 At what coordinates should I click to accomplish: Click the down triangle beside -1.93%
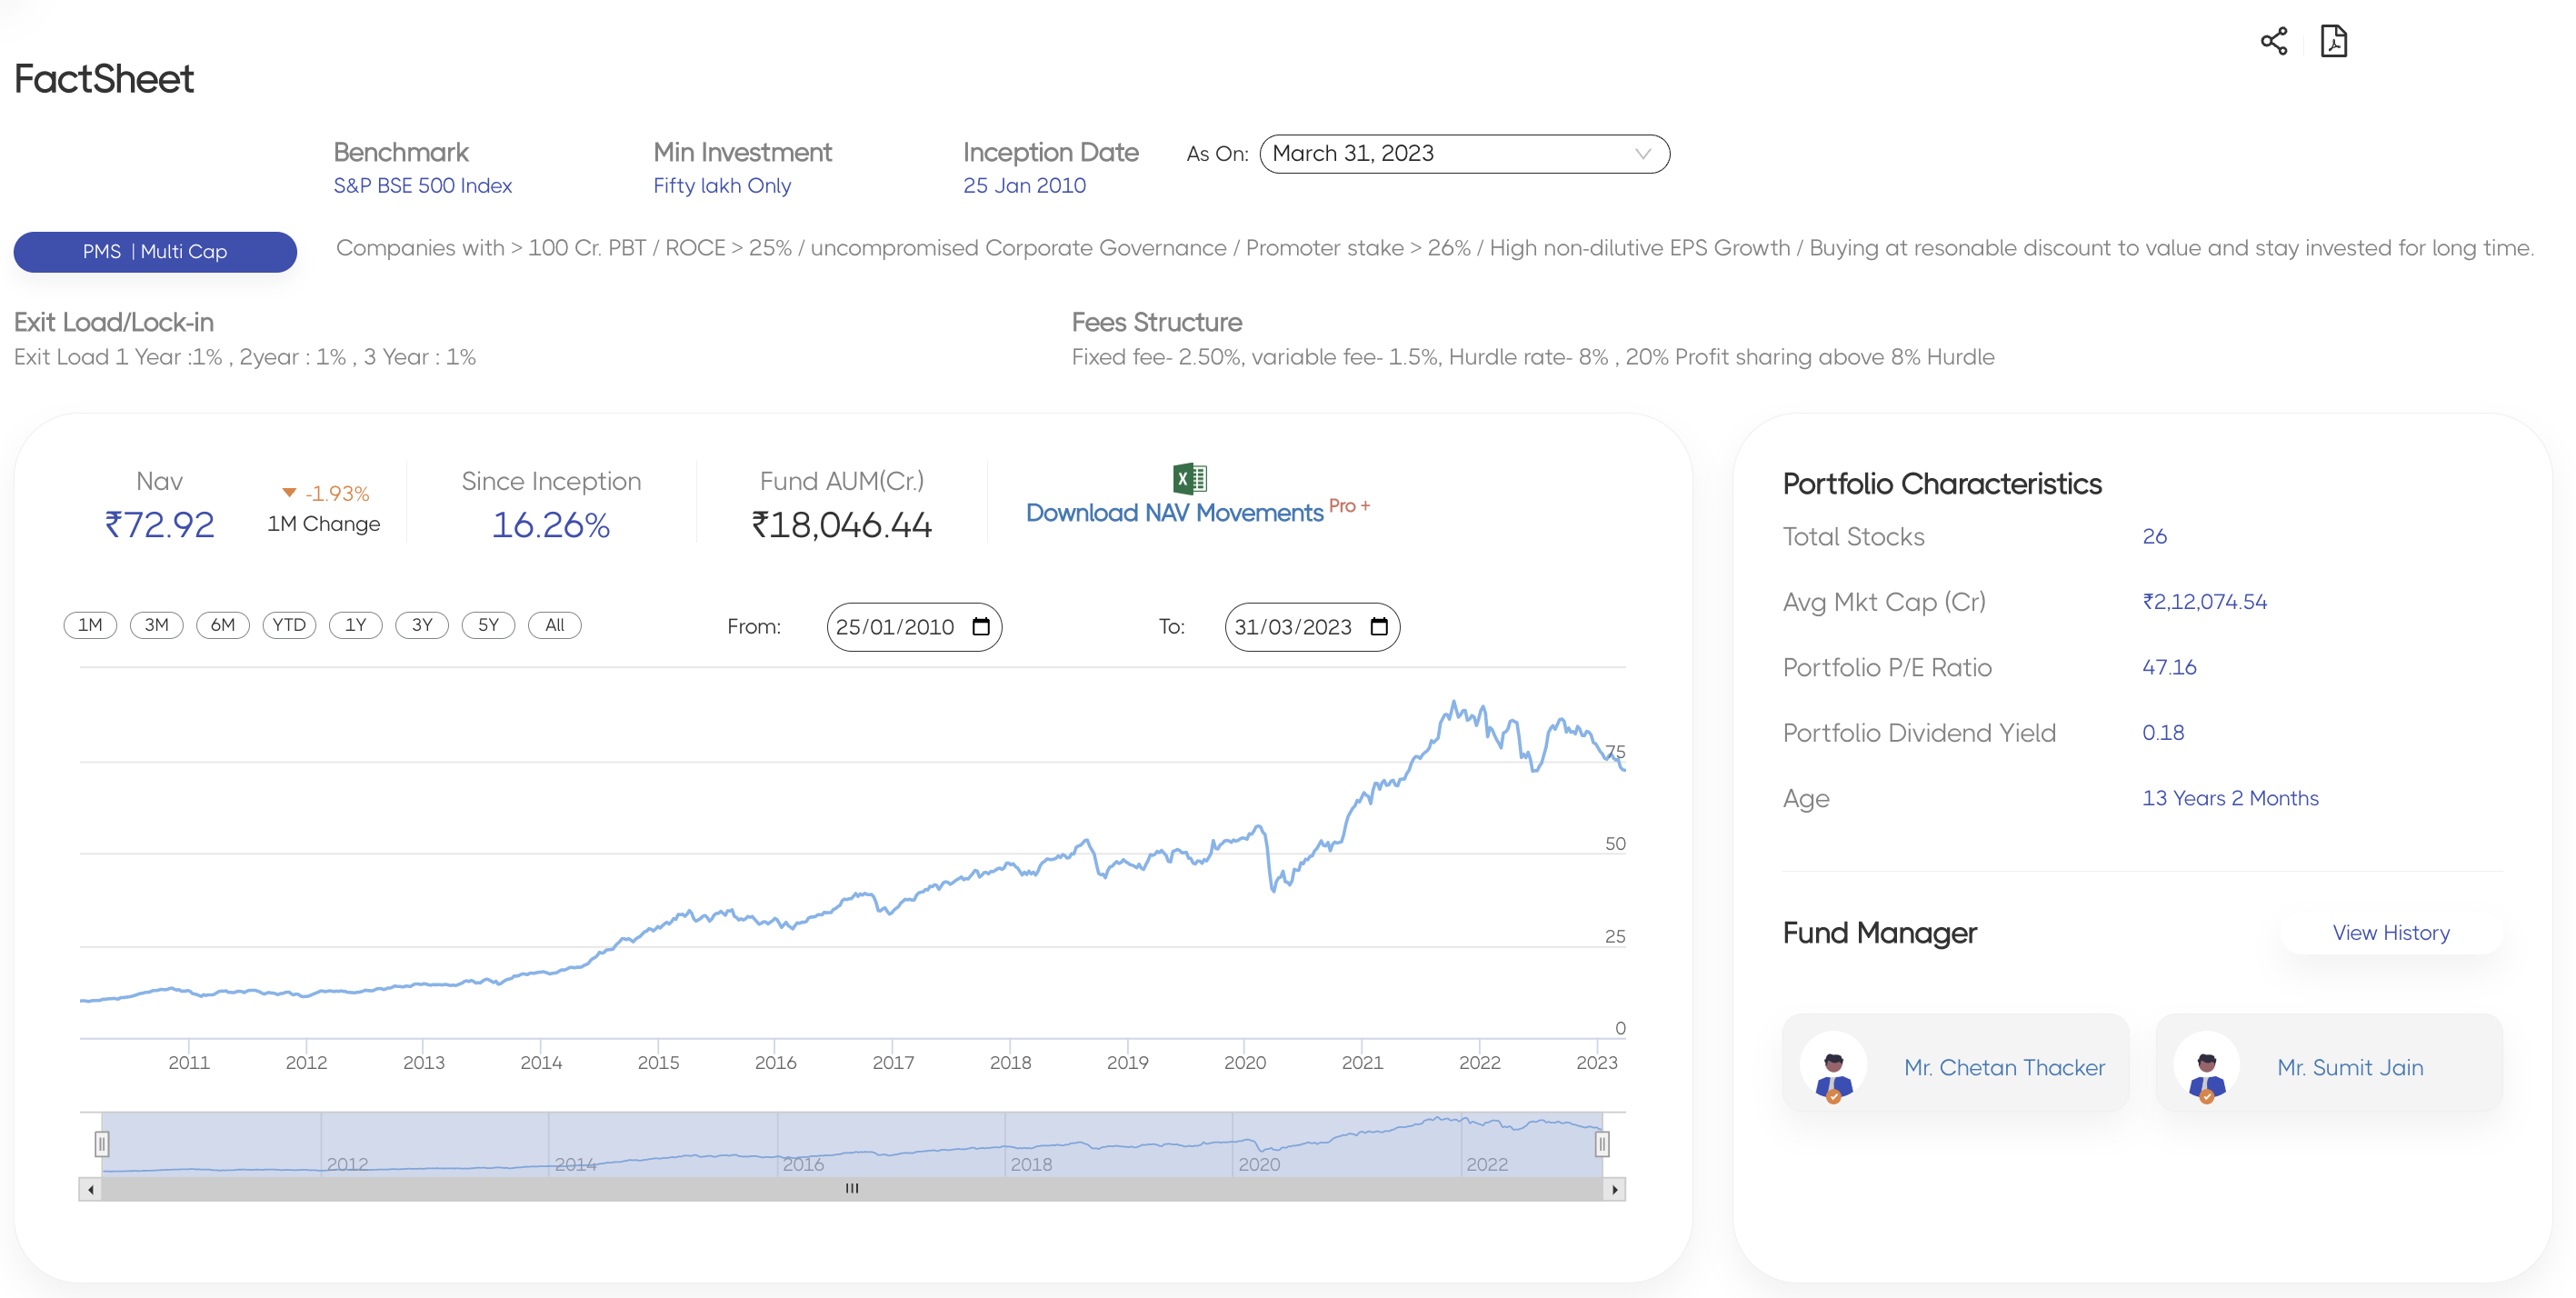tap(289, 493)
